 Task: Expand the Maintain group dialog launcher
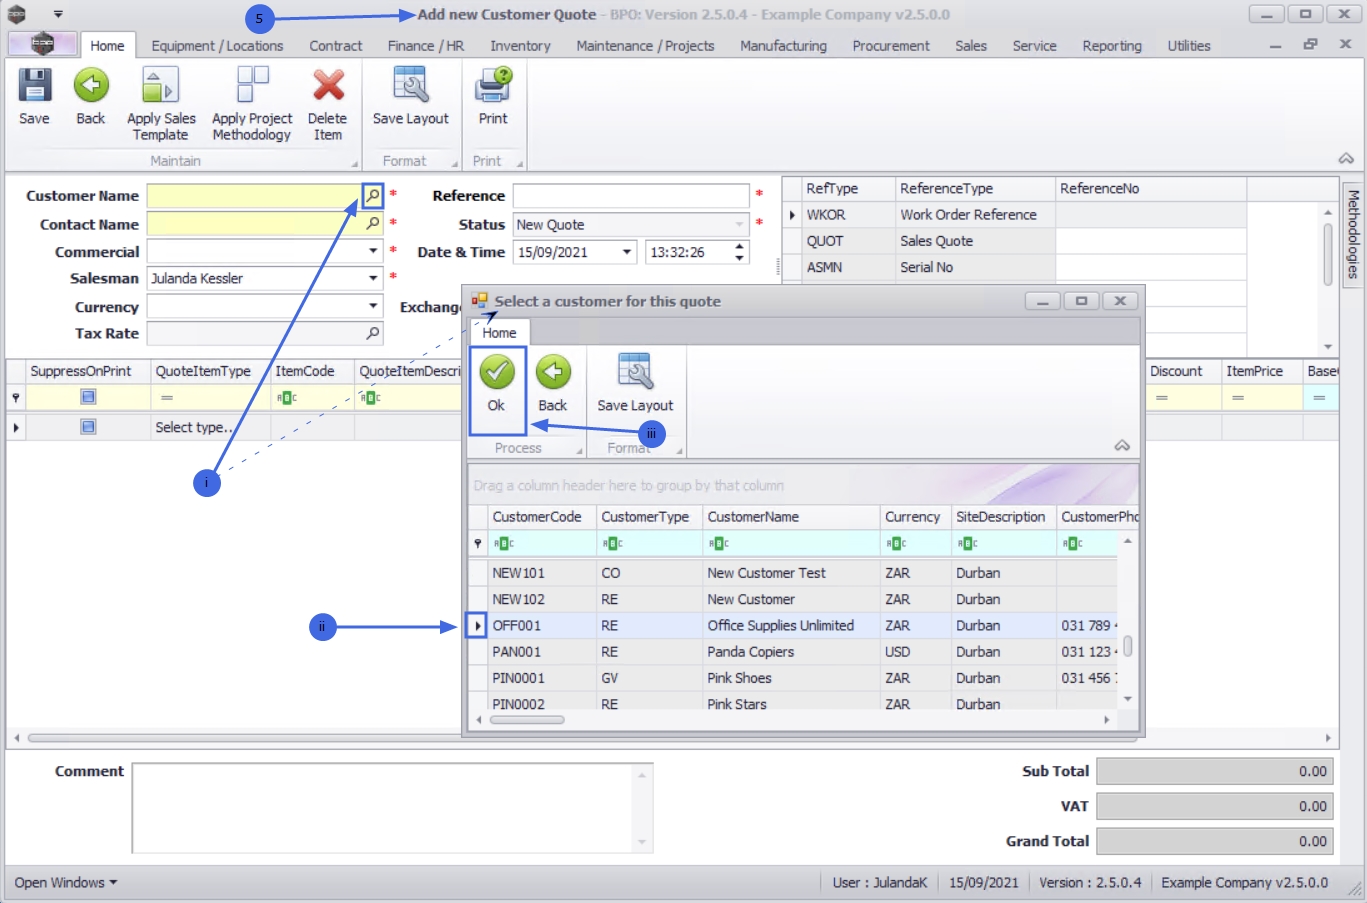(354, 163)
